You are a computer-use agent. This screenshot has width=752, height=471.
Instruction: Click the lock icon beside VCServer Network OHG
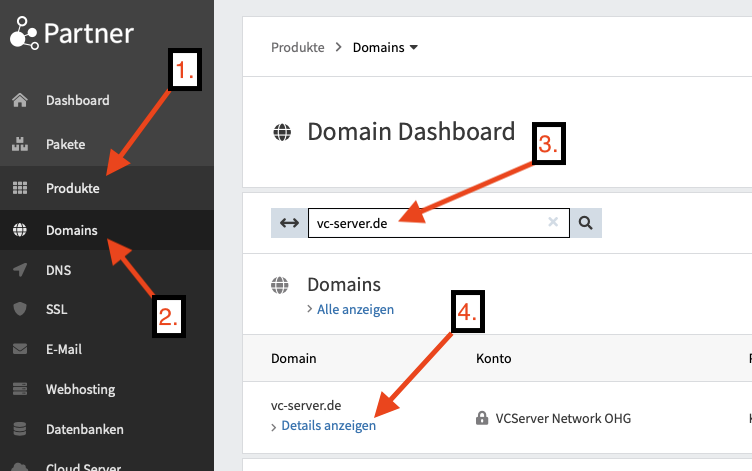(x=482, y=418)
